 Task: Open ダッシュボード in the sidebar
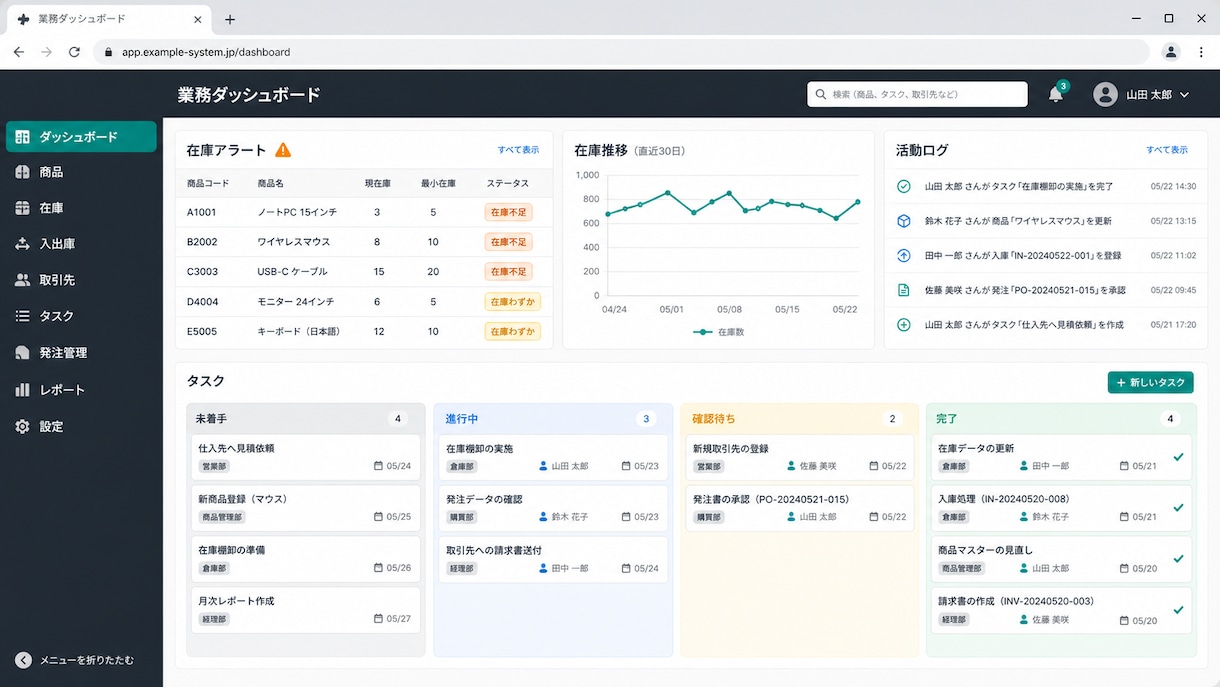pyautogui.click(x=81, y=137)
